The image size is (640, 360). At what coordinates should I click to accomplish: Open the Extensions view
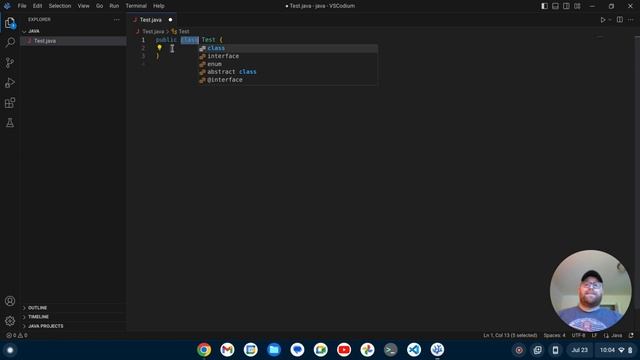[10, 103]
